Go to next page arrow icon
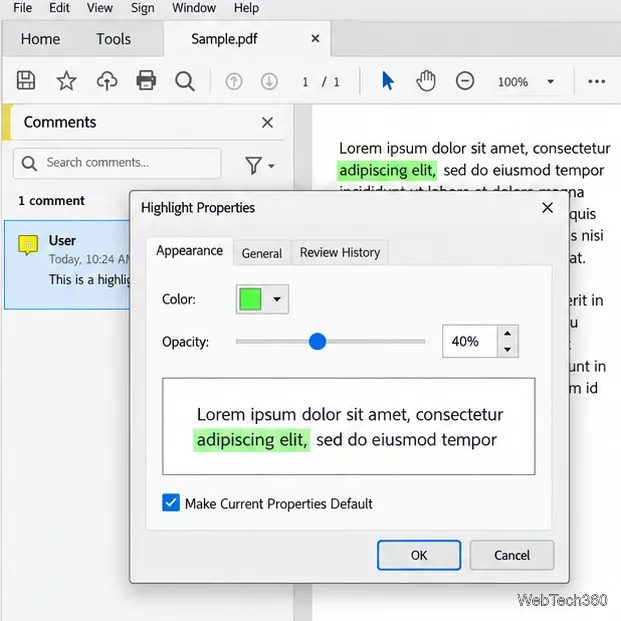 [x=269, y=82]
